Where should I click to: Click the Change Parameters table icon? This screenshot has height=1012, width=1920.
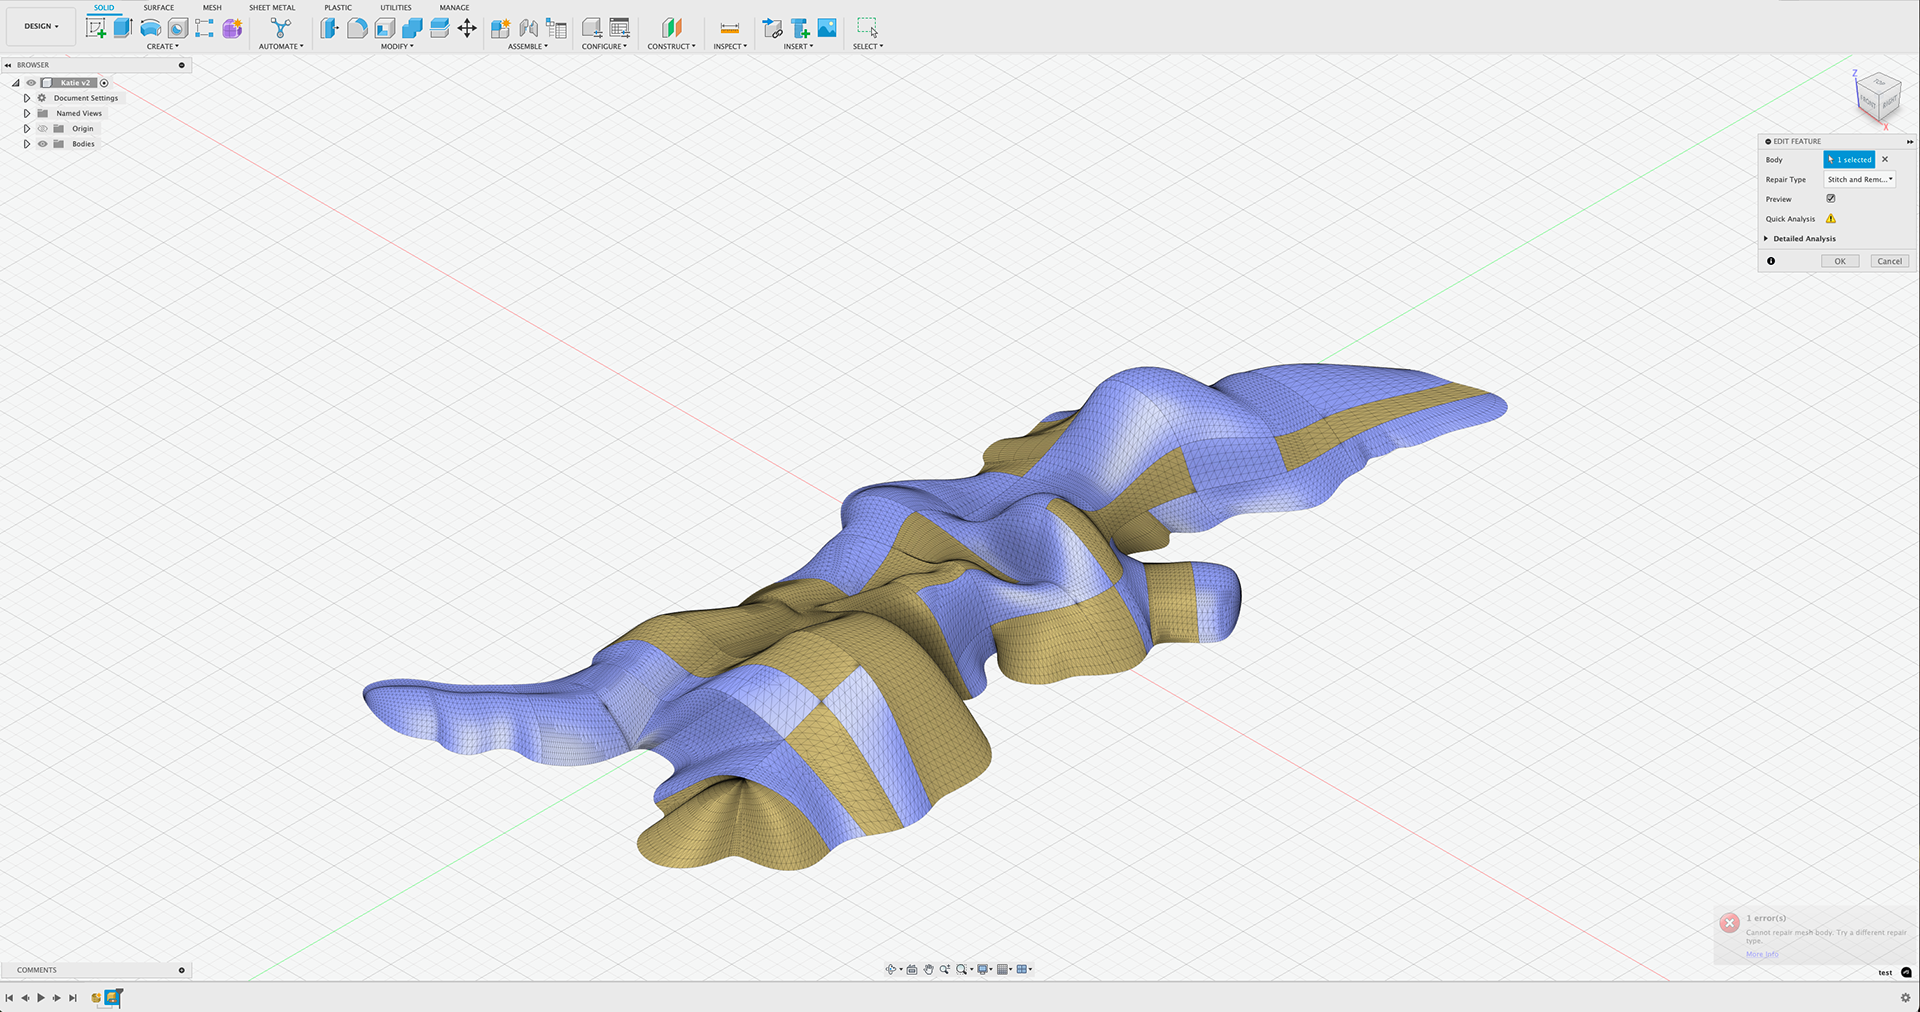pos(620,28)
